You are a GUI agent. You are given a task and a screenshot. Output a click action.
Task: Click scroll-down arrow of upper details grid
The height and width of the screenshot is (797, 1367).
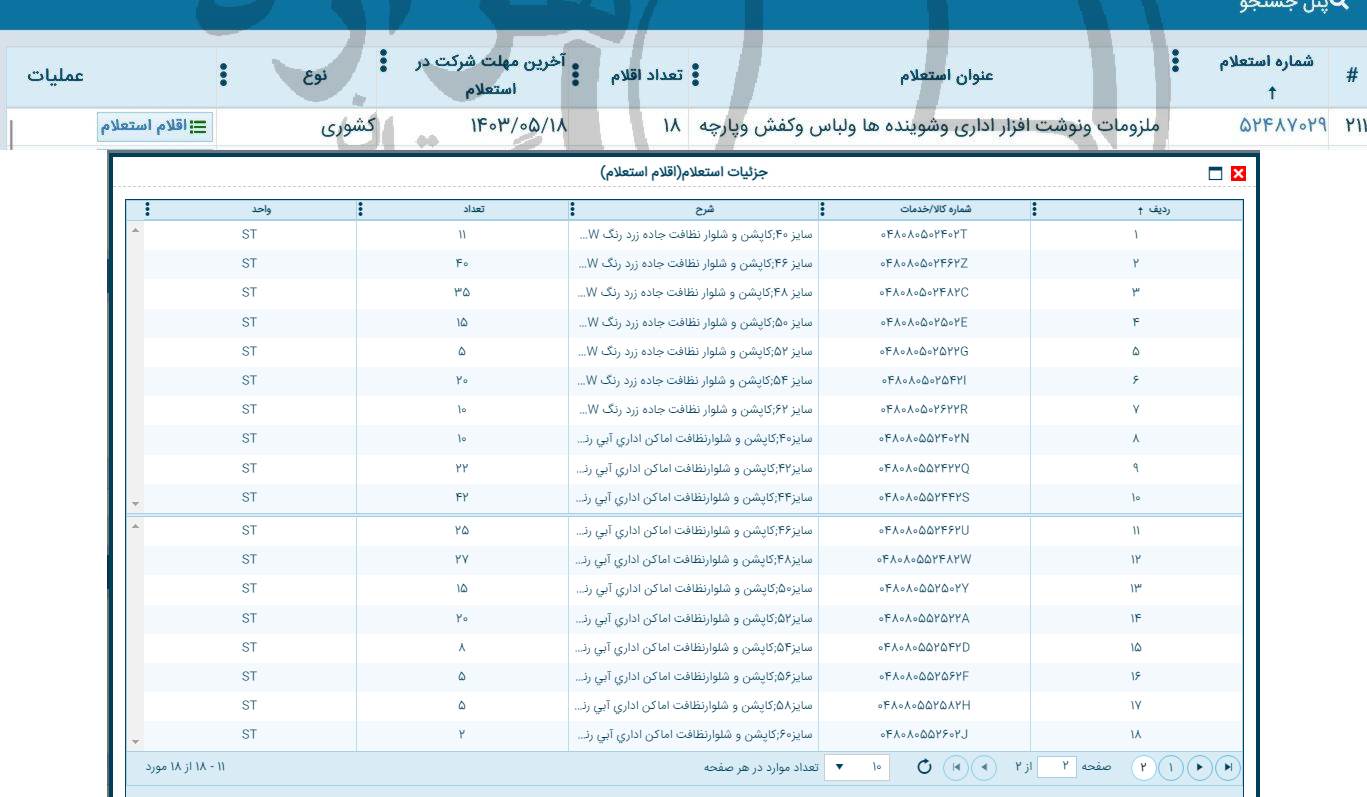click(136, 504)
